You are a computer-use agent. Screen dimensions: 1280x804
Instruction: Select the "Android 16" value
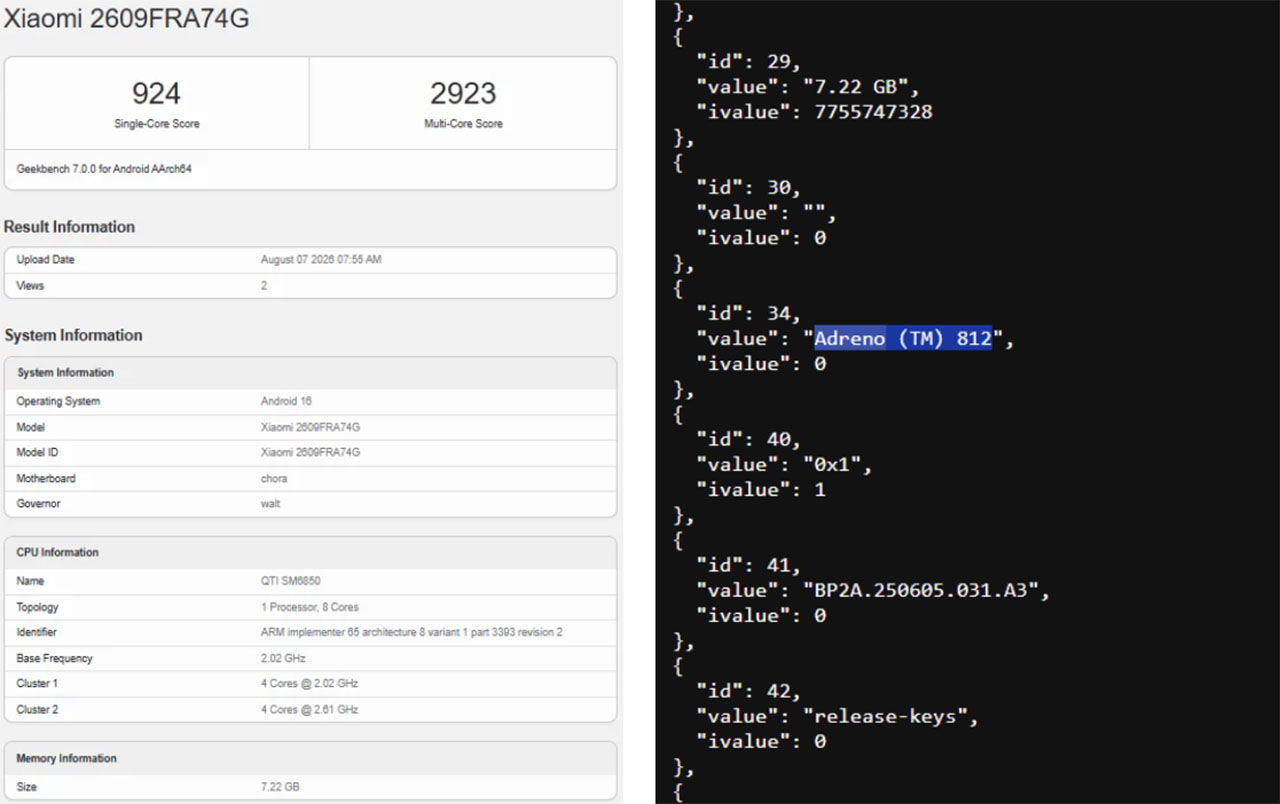[286, 402]
